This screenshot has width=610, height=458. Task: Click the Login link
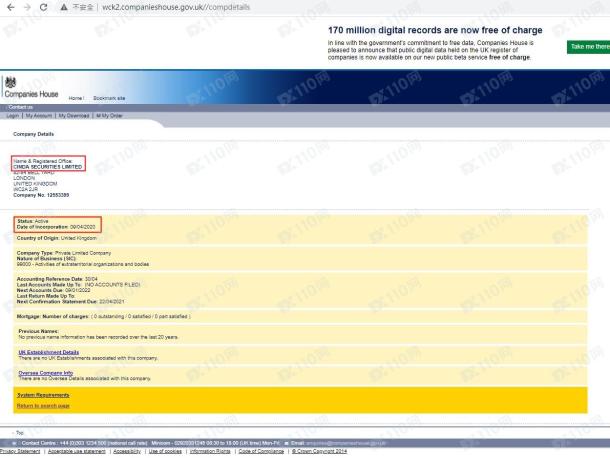(x=12, y=116)
